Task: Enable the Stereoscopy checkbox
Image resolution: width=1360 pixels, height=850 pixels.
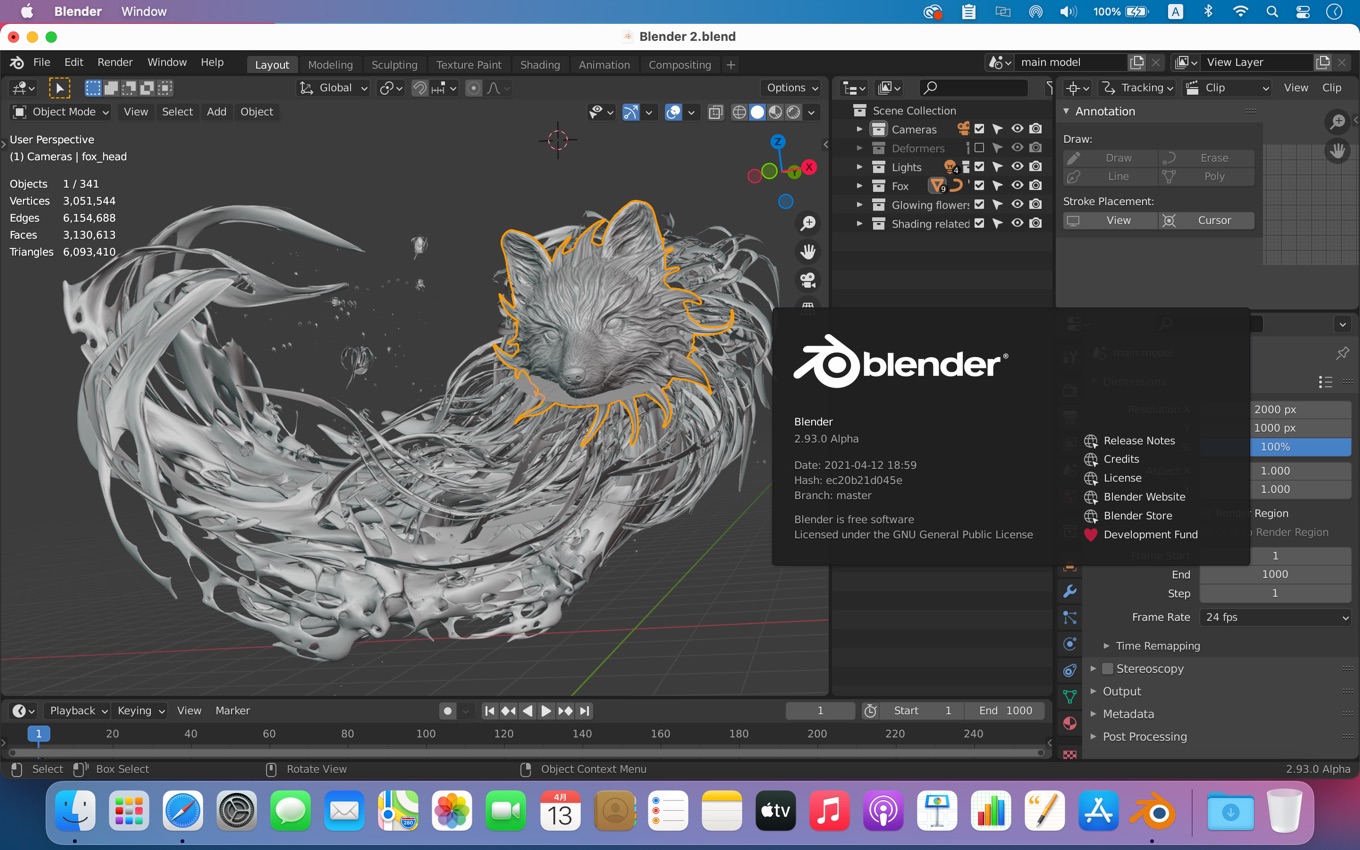Action: coord(1107,669)
